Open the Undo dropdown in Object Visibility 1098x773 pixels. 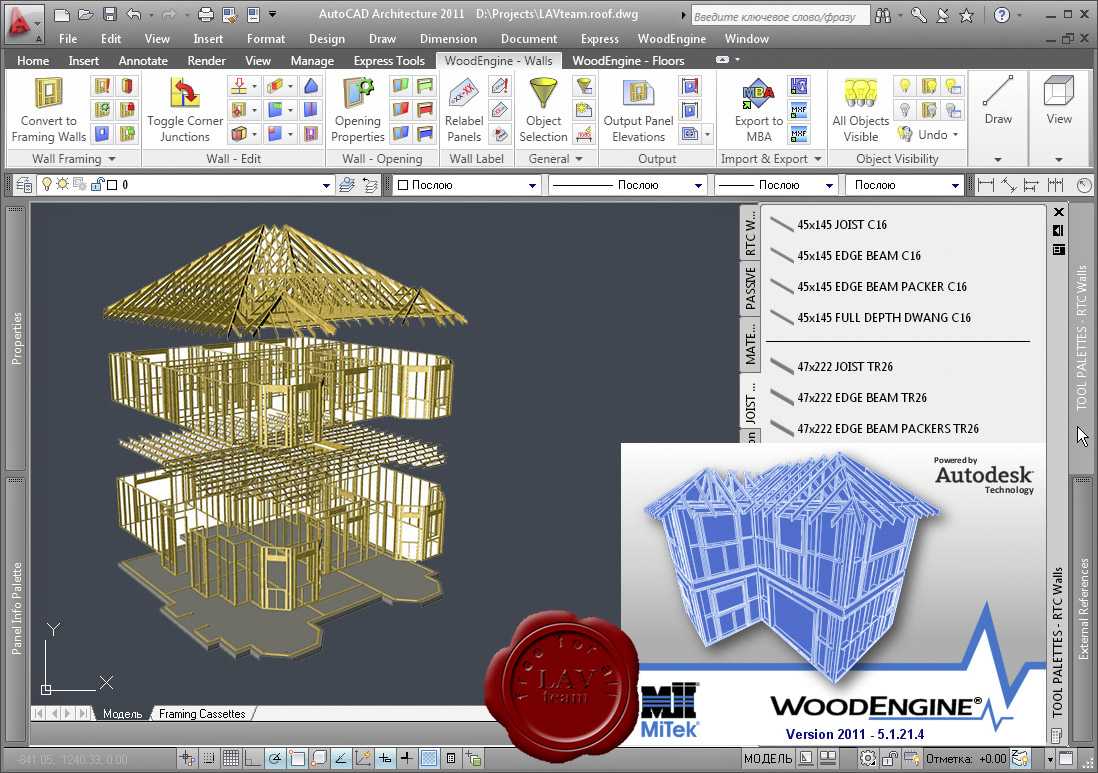click(955, 134)
